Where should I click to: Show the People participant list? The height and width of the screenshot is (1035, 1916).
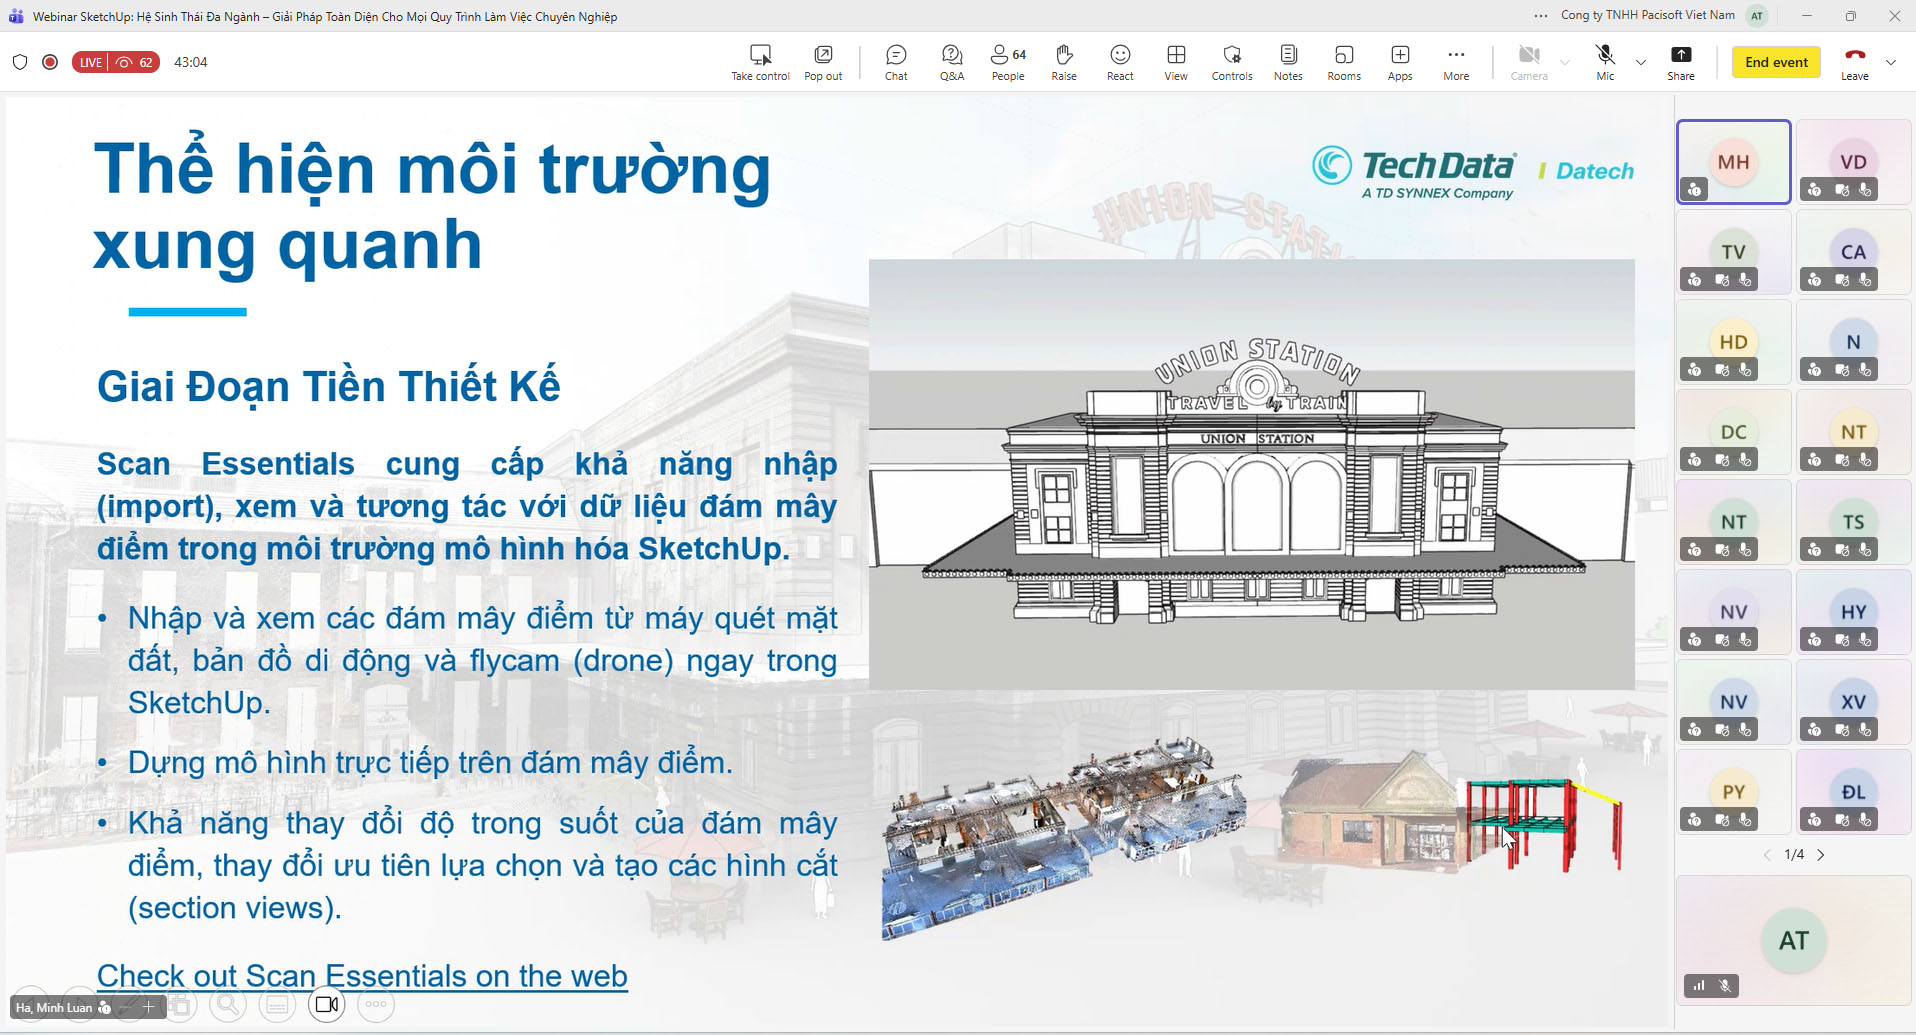pos(1007,62)
